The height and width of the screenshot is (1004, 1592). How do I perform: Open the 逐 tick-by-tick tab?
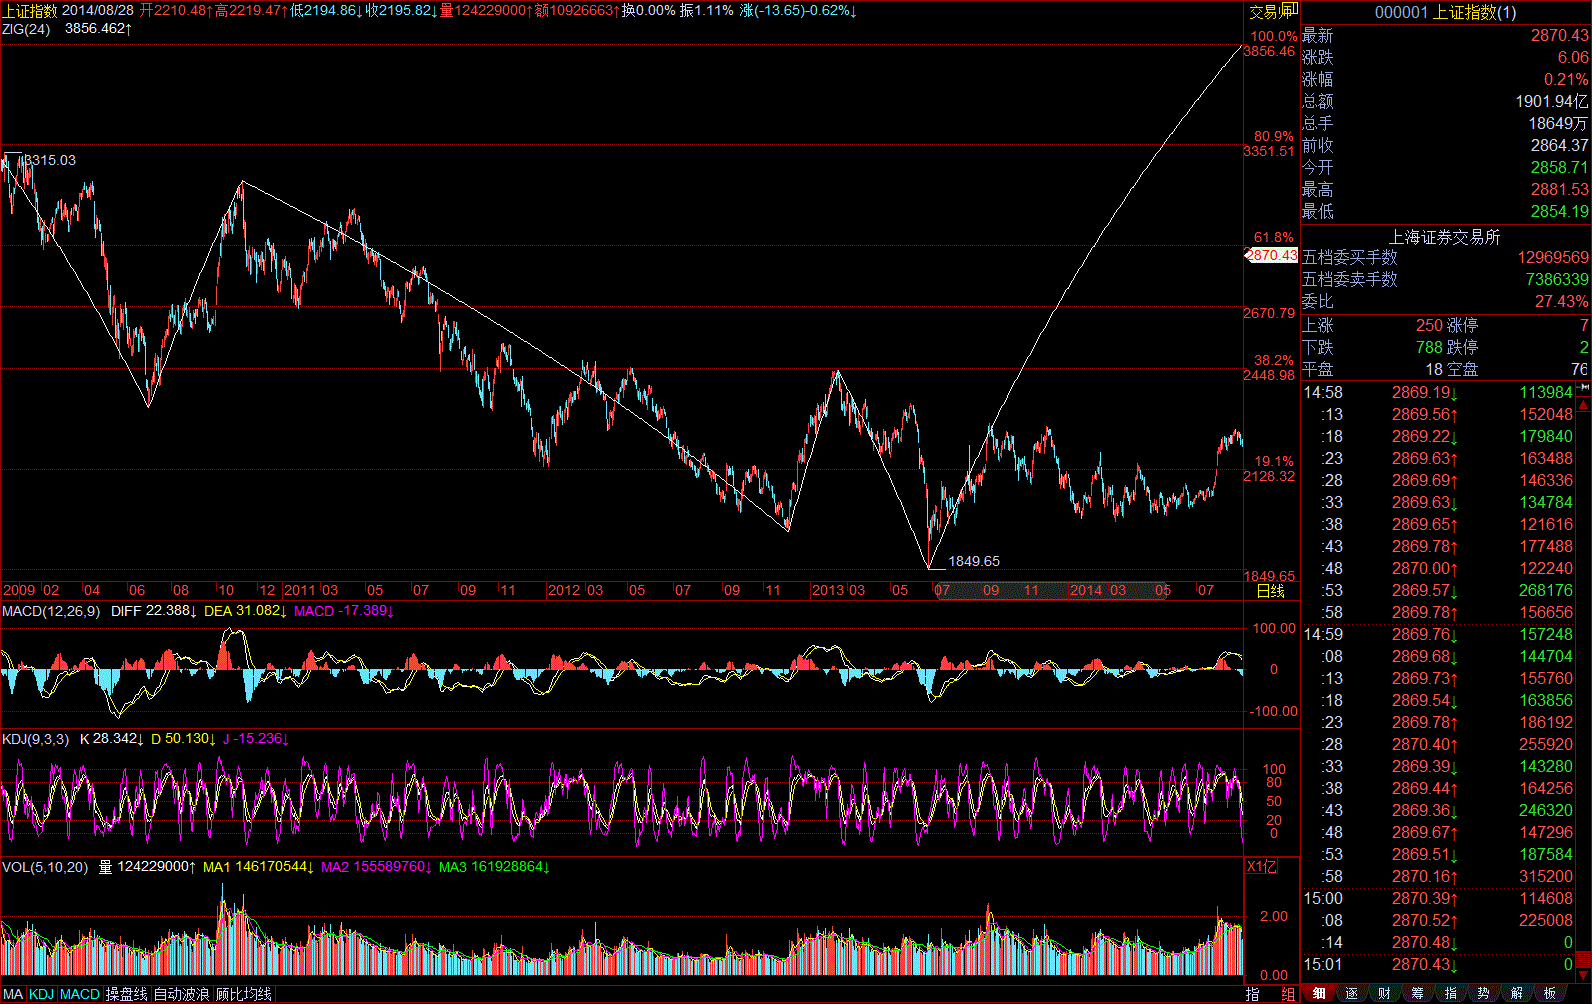[1352, 993]
